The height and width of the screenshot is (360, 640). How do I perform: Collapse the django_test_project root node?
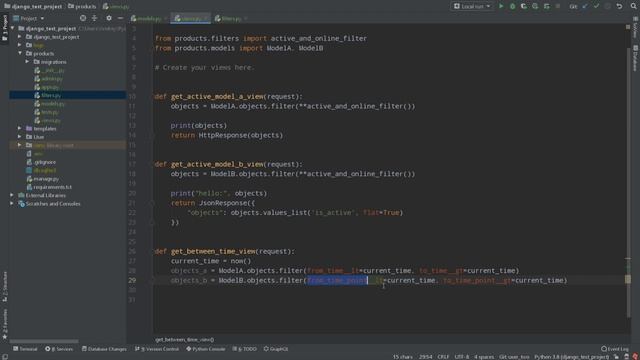pyautogui.click(x=13, y=28)
